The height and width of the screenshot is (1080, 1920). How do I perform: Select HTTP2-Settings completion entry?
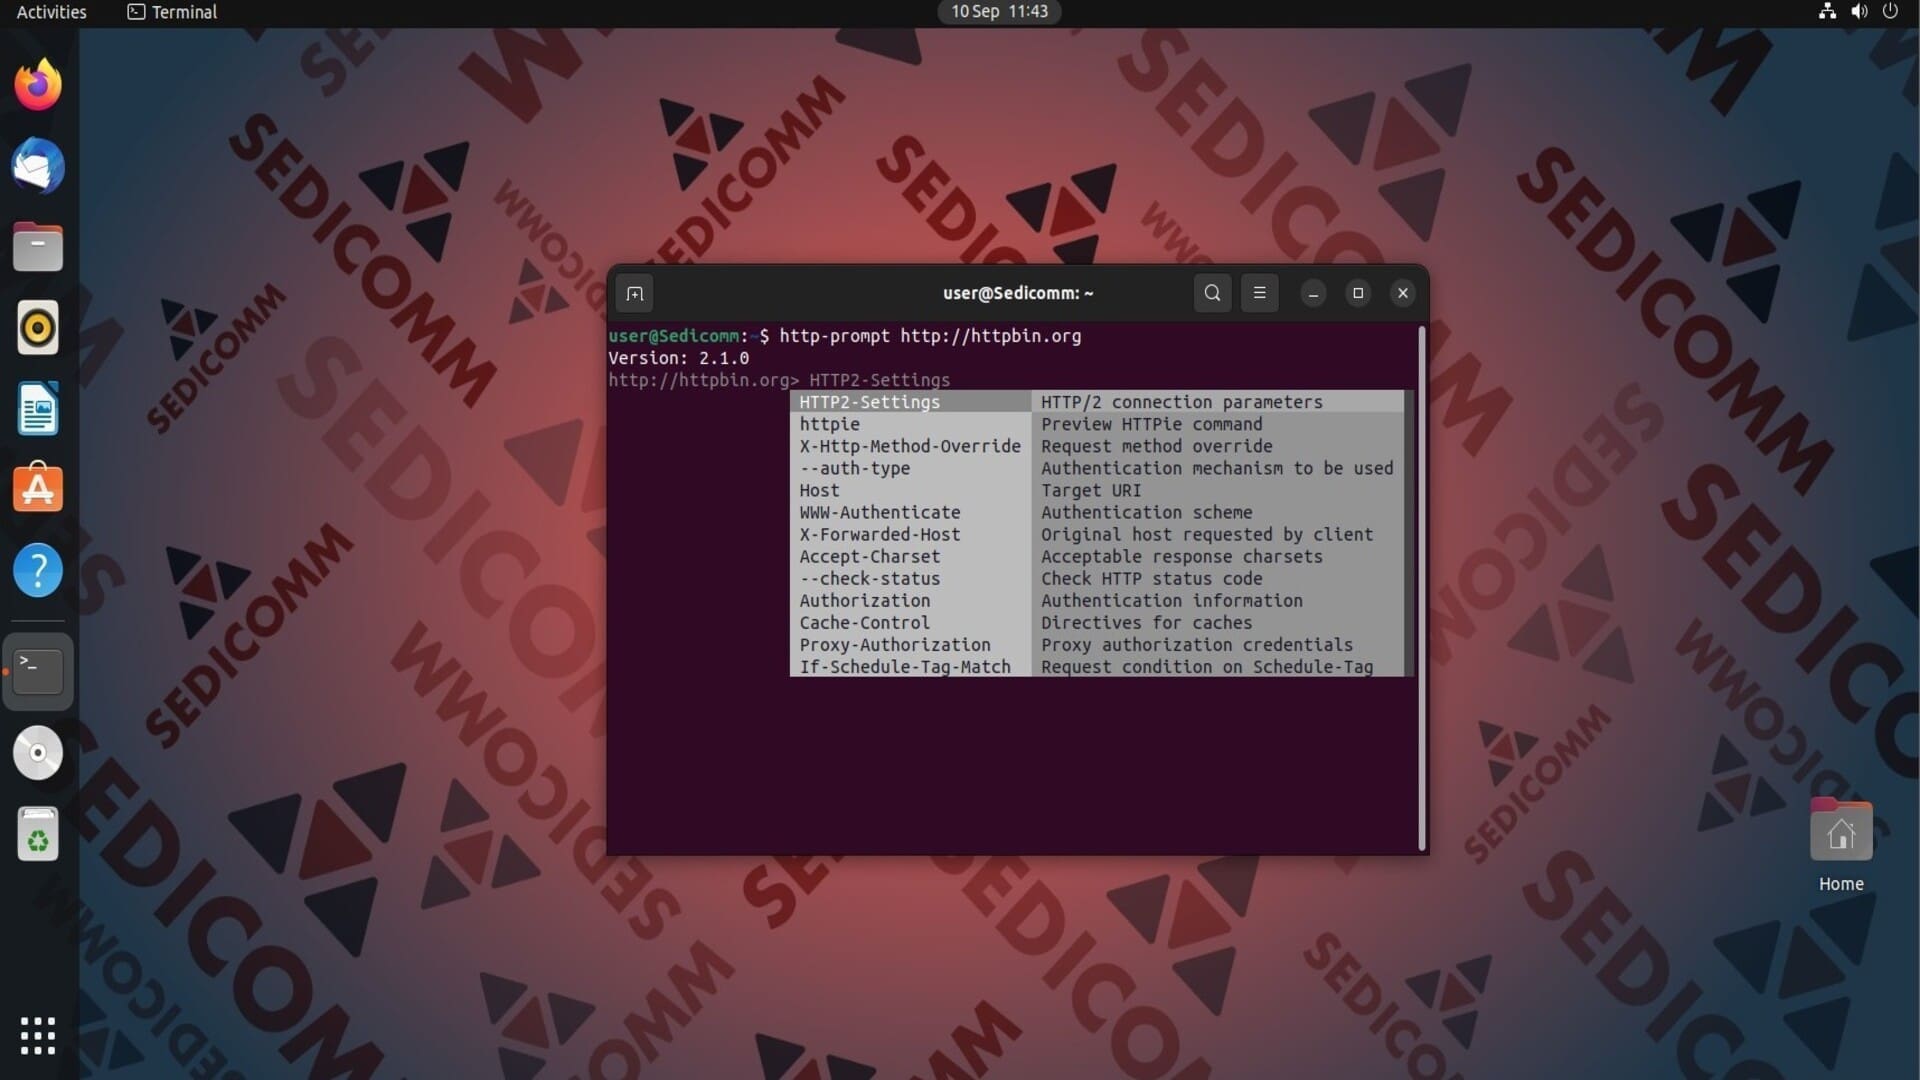pos(910,402)
